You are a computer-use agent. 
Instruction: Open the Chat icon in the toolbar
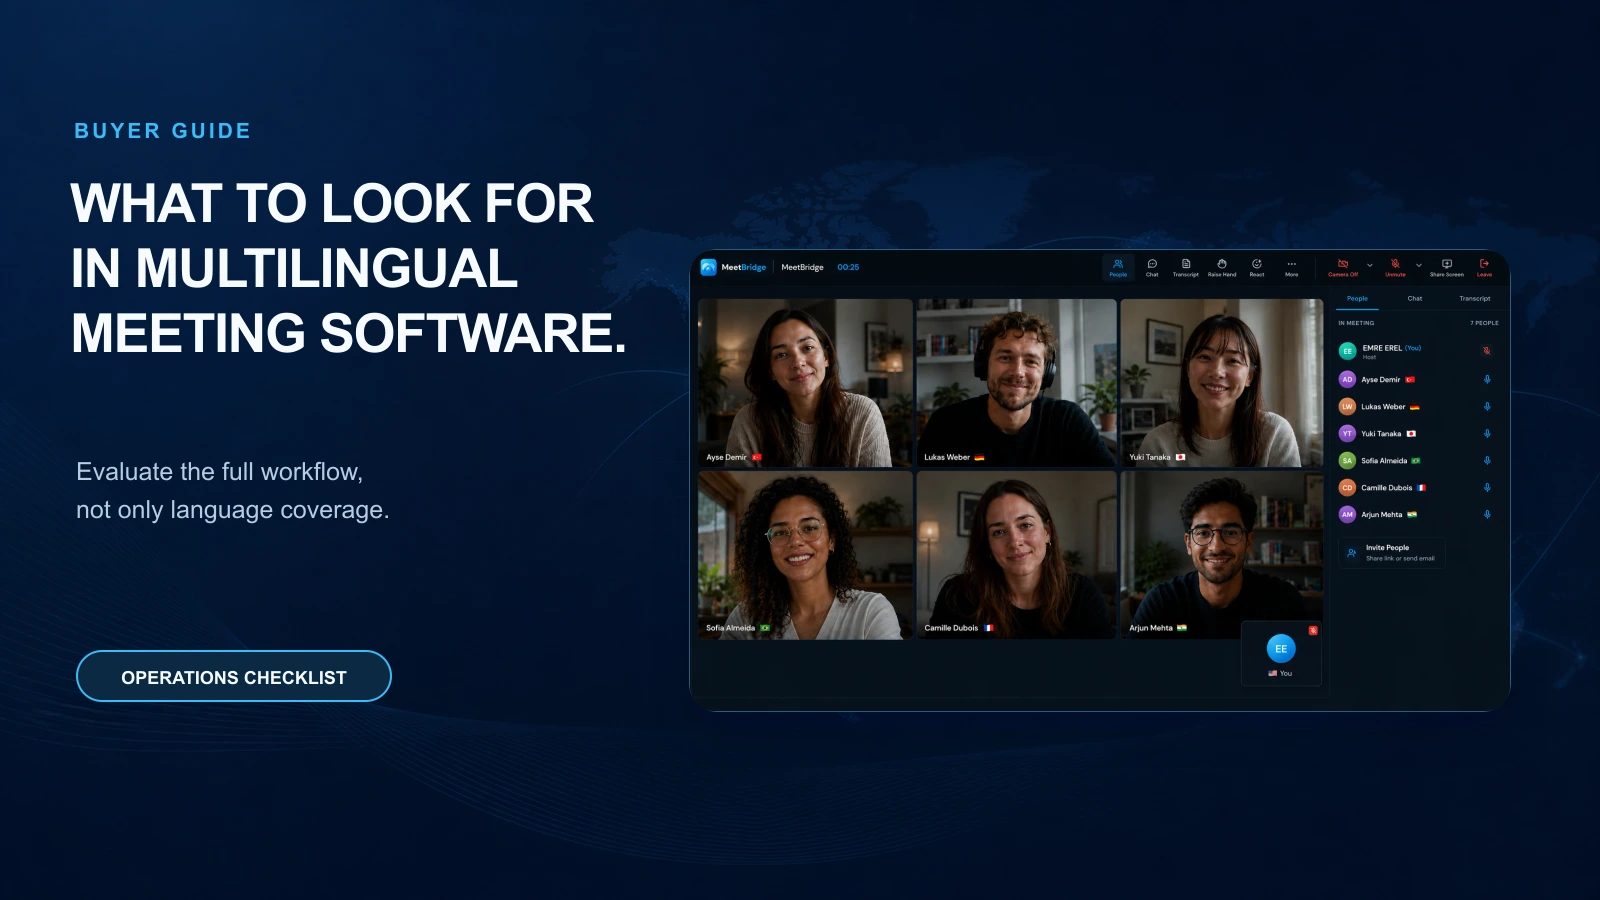click(x=1152, y=267)
